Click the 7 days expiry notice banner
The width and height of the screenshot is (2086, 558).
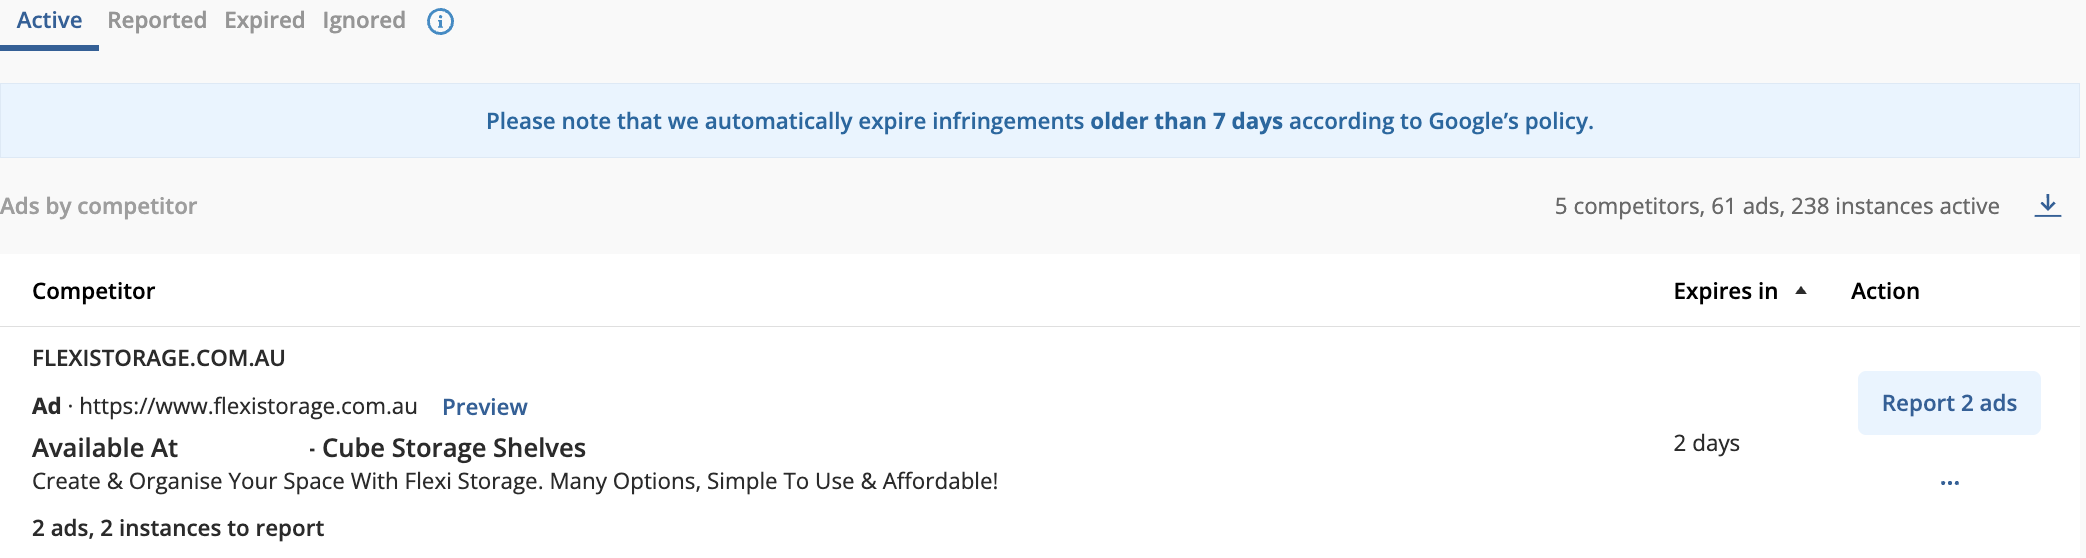click(1040, 121)
